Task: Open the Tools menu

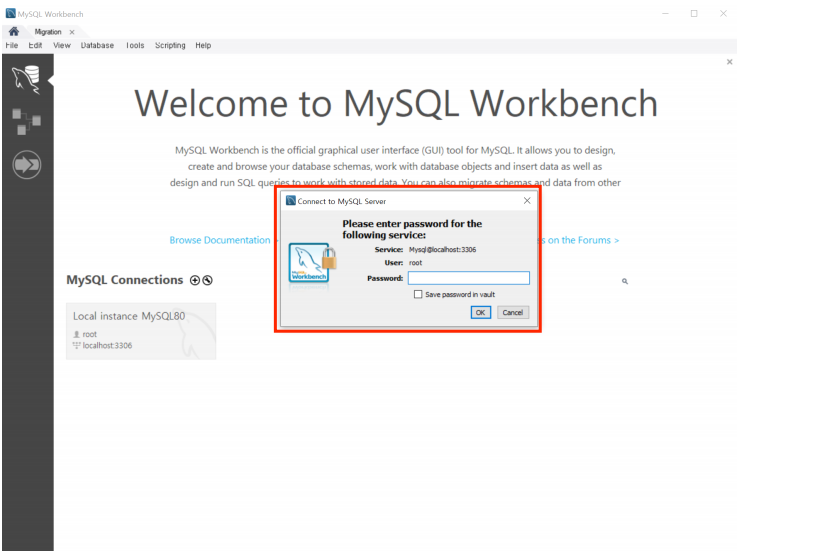Action: coord(135,46)
